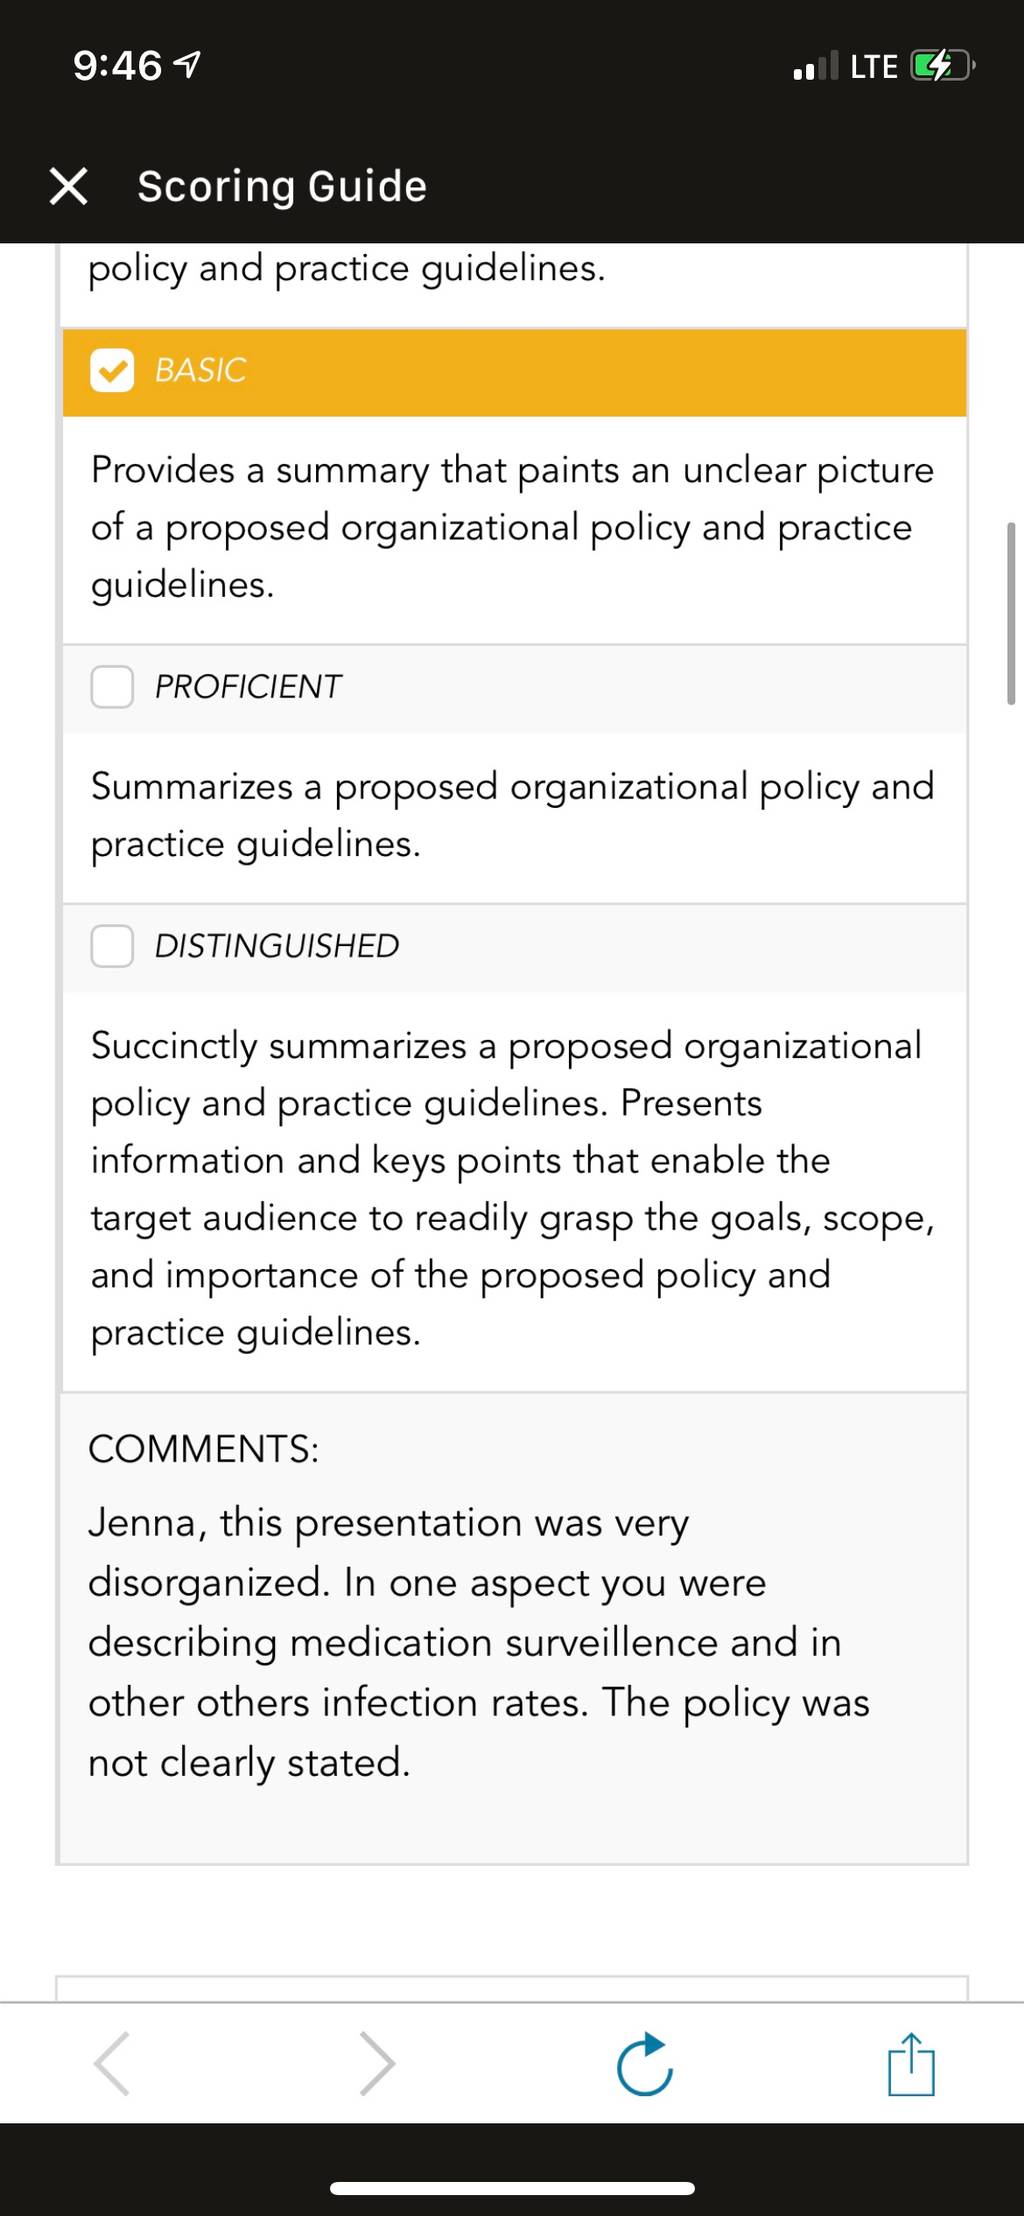Tap the COMMENTS heading
Screen dimensions: 1024x2216
click(x=204, y=1449)
